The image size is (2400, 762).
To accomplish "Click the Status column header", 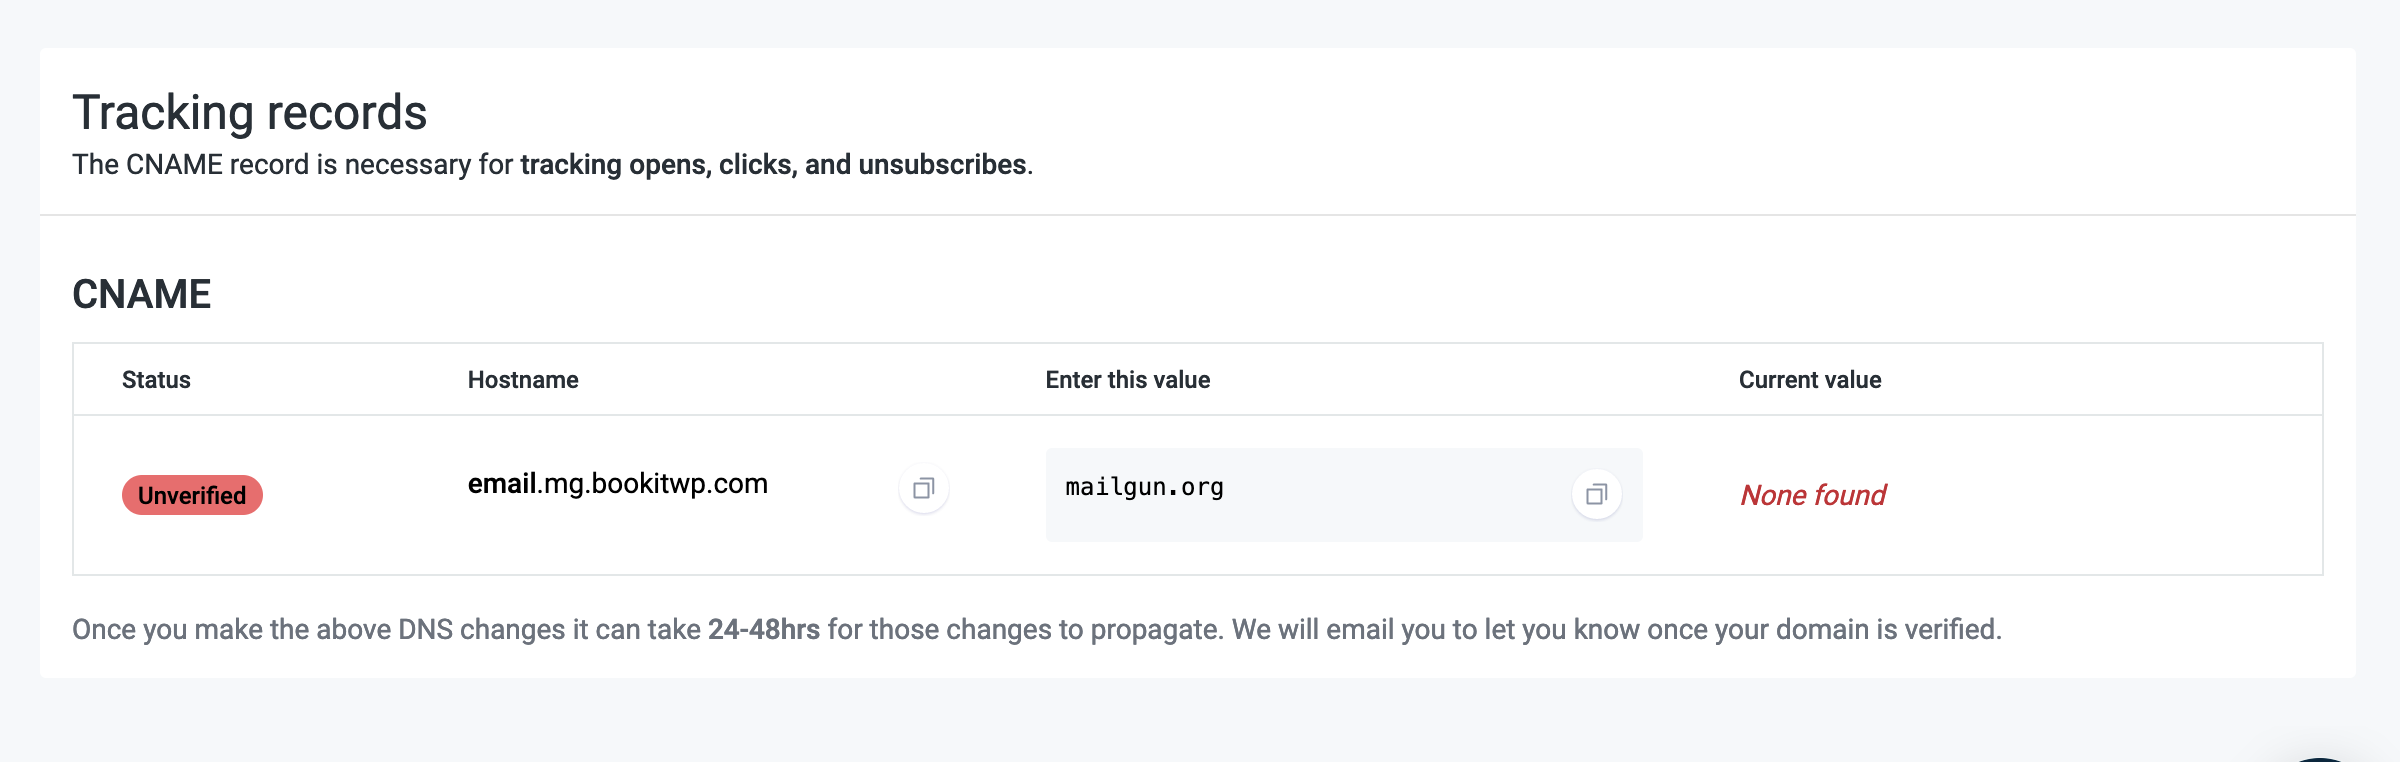I will pos(156,380).
